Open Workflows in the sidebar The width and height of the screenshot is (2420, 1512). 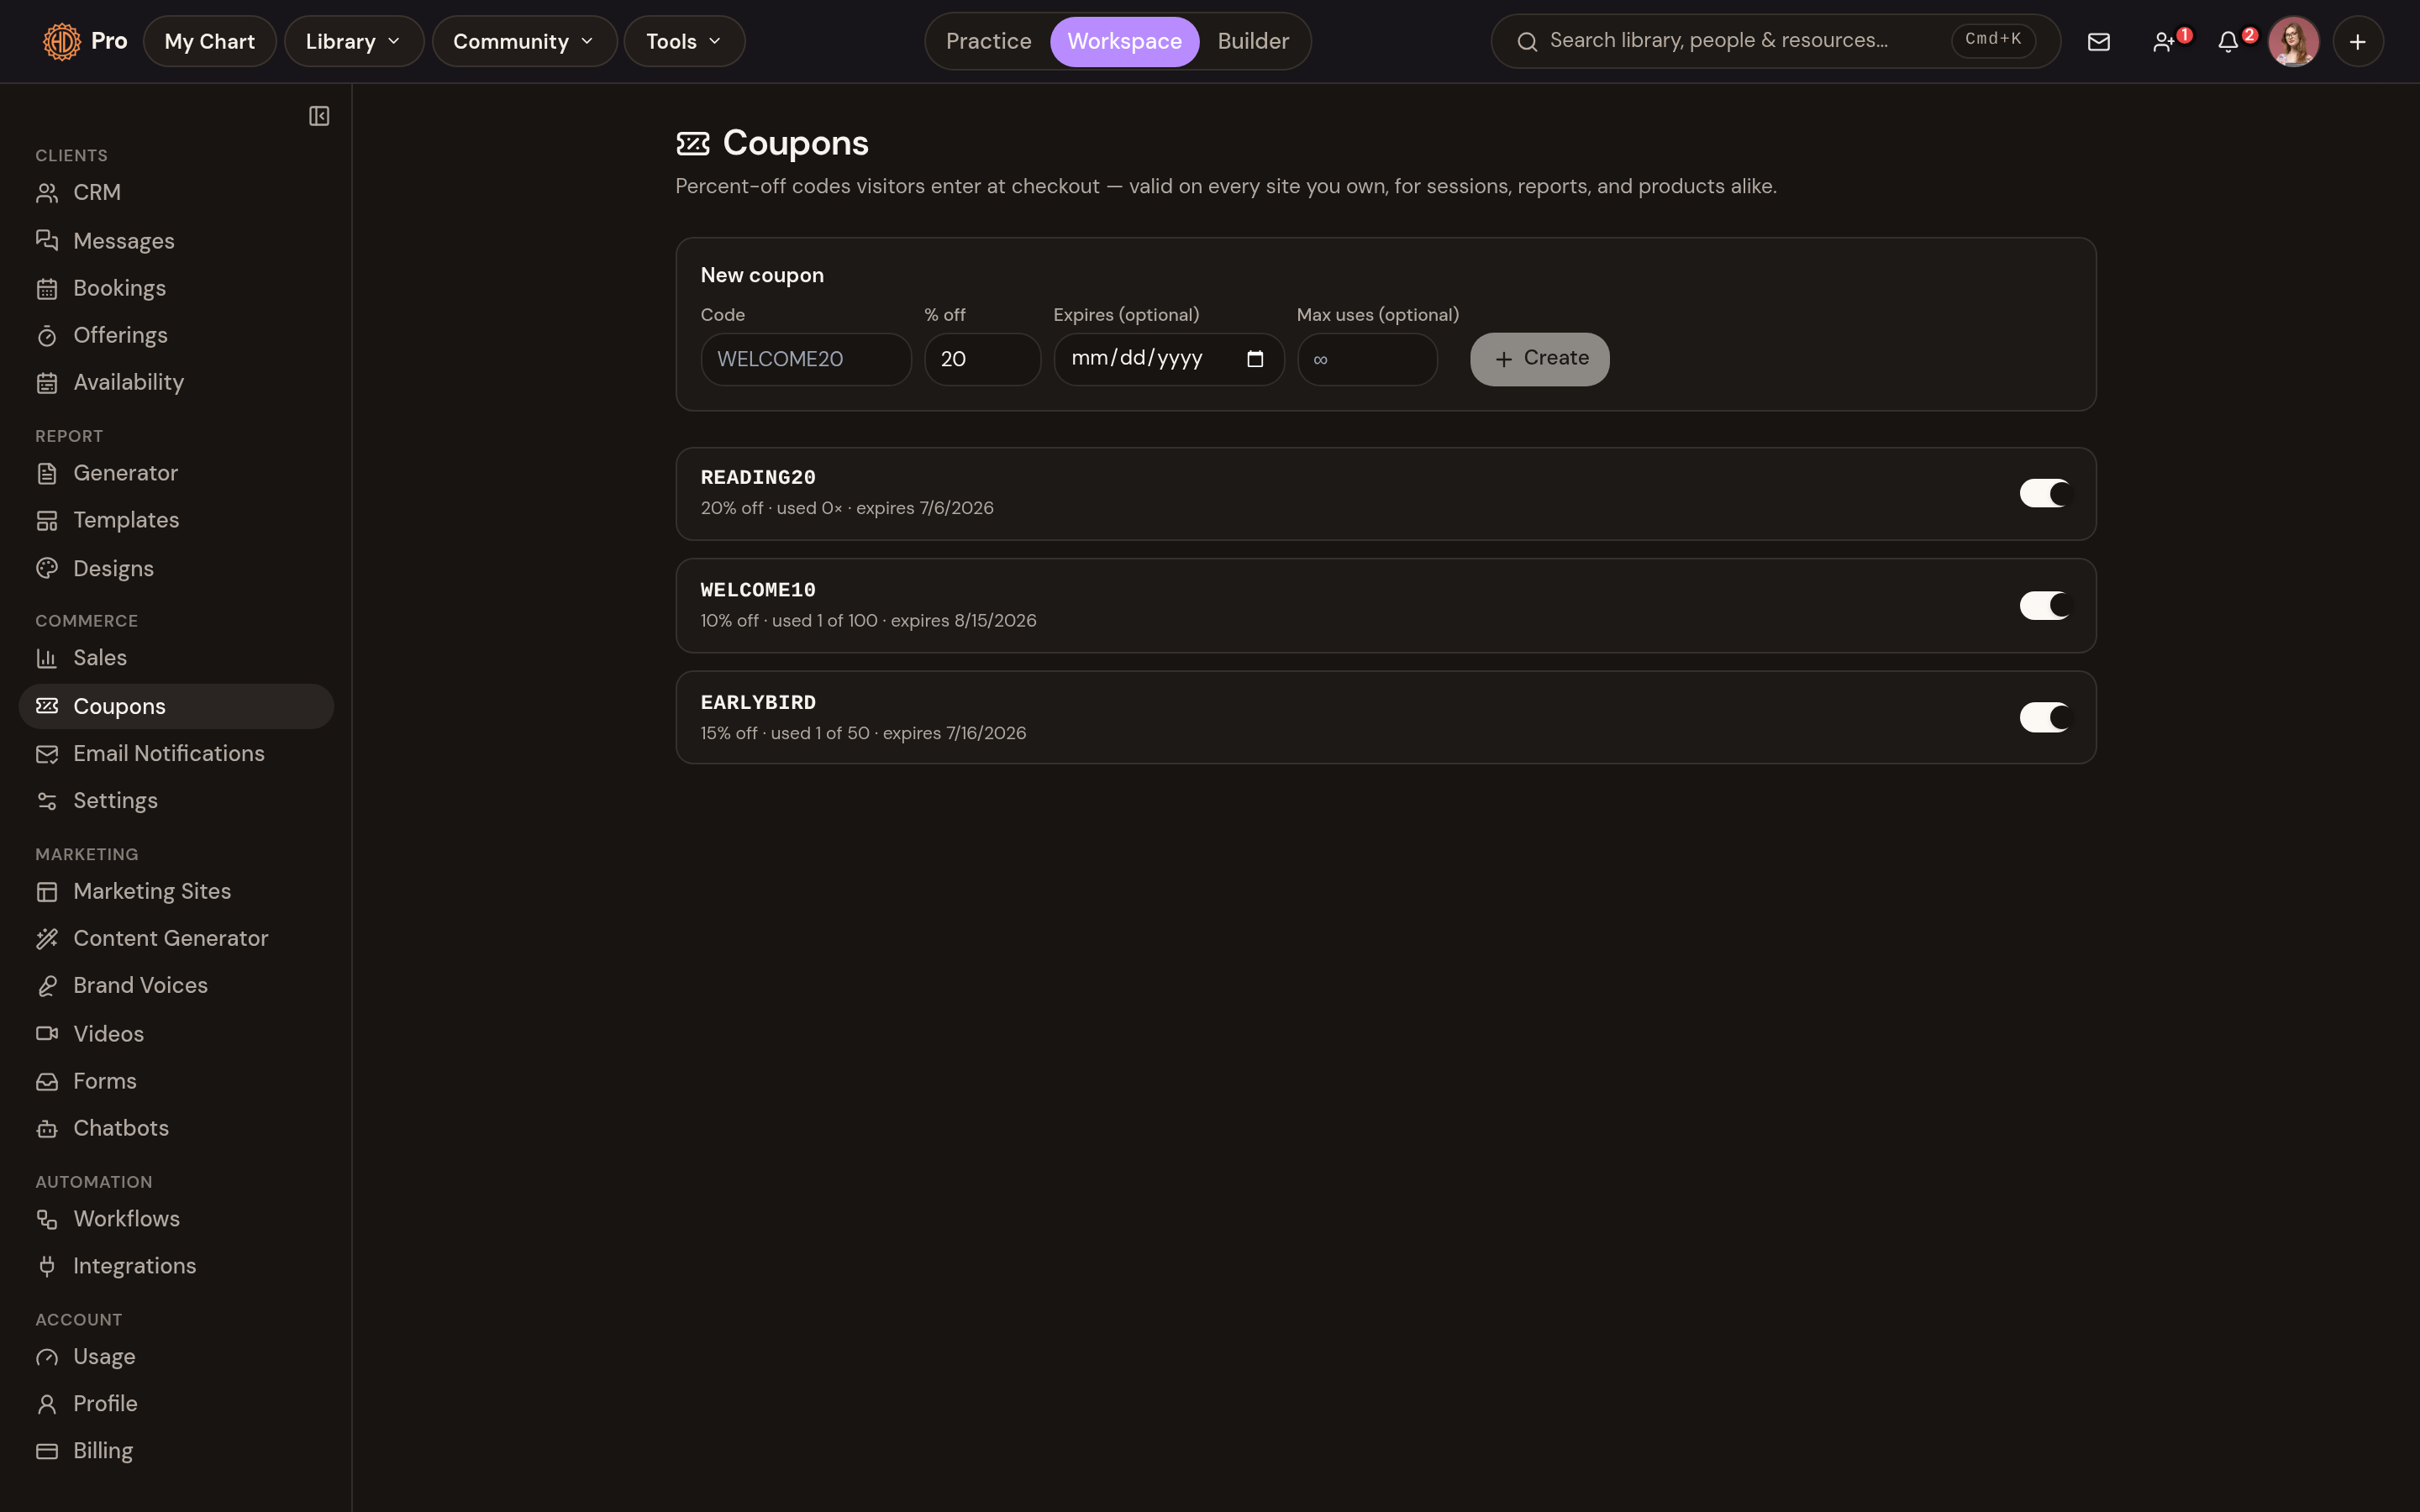(176, 1219)
